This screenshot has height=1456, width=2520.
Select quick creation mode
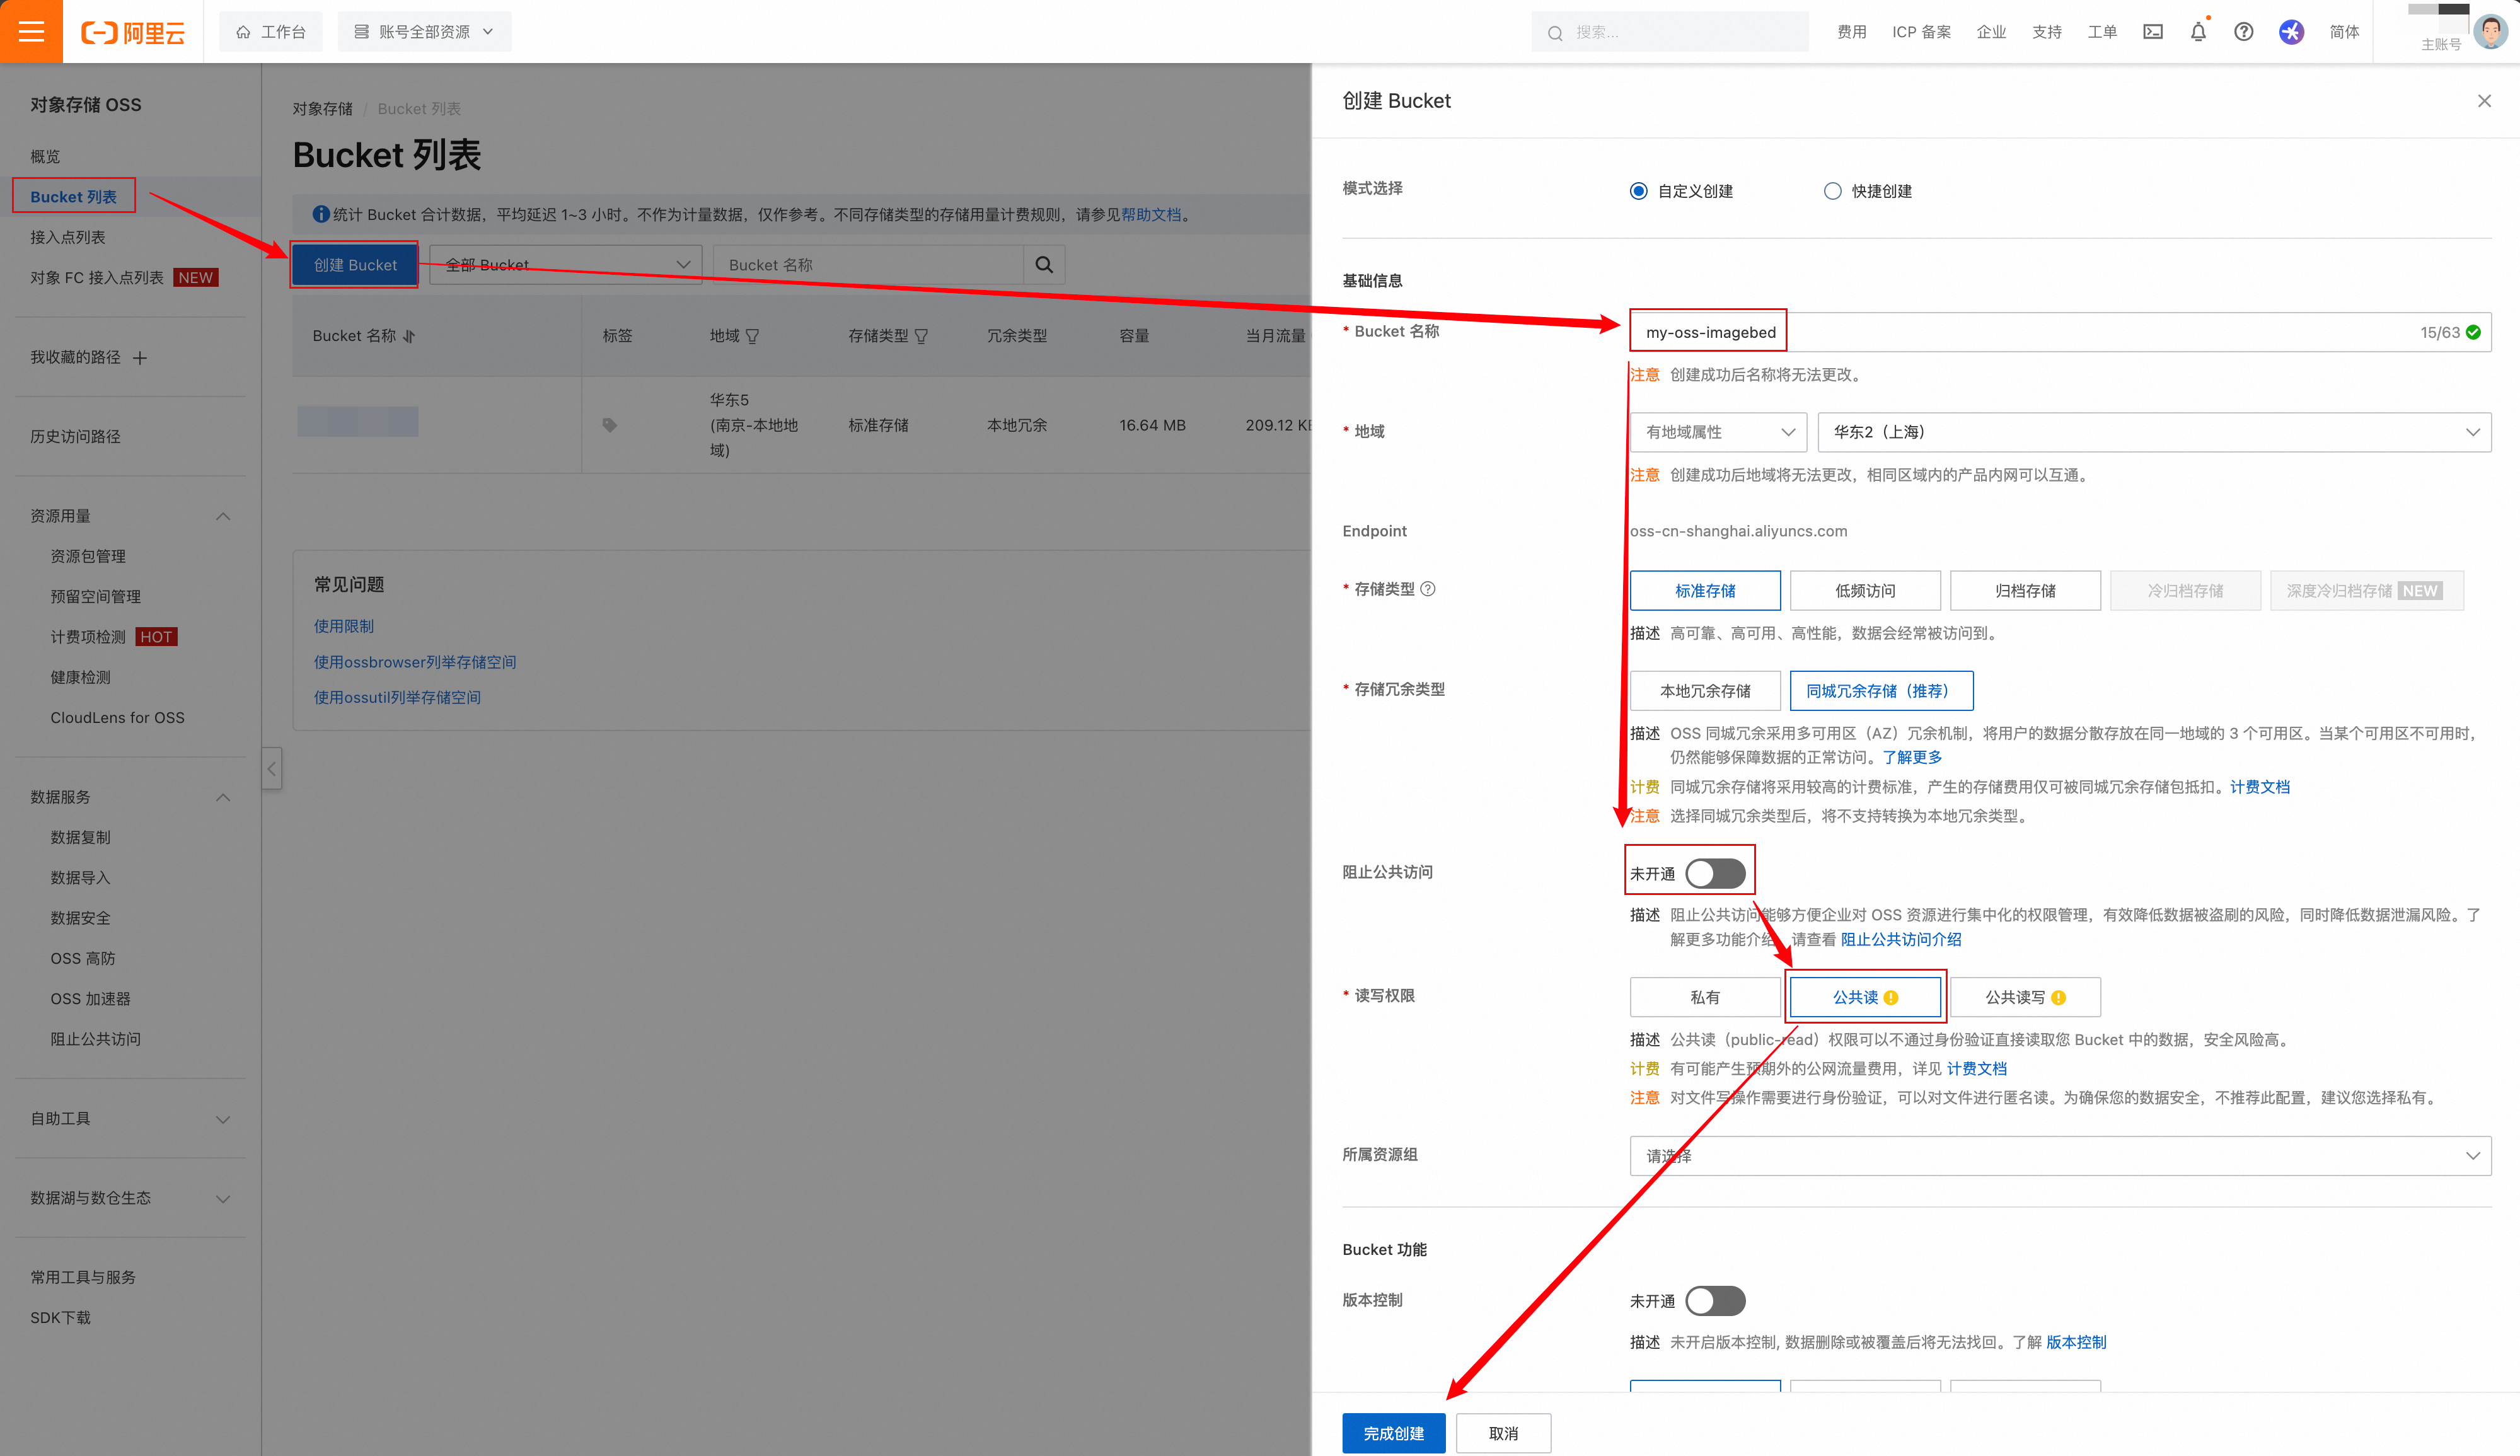pyautogui.click(x=1832, y=191)
